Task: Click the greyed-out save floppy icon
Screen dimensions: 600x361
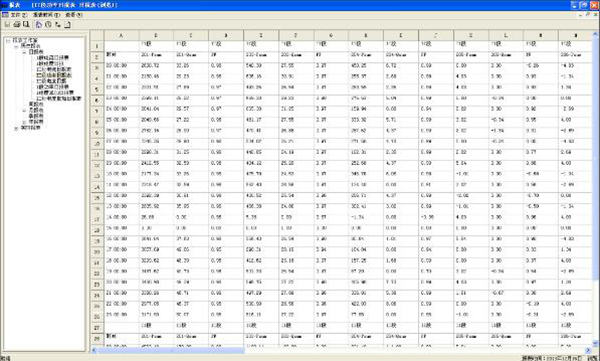Action: (x=7, y=25)
